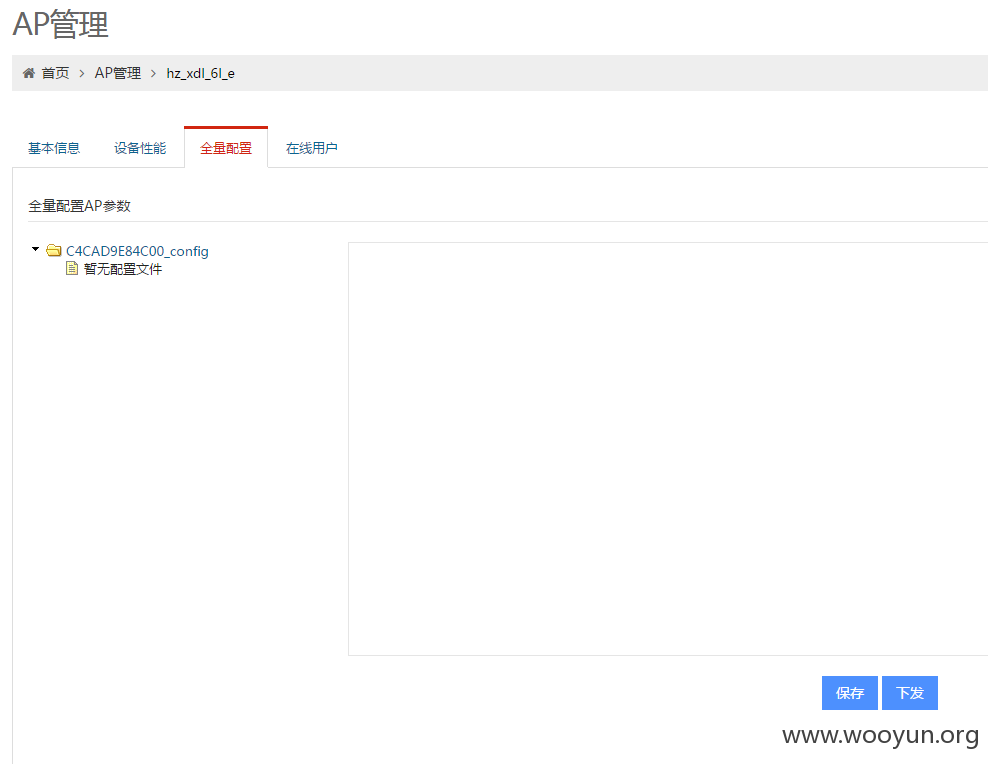
Task: Select the hz_xdl_6l_e breadcrumb entry
Action: coord(200,74)
